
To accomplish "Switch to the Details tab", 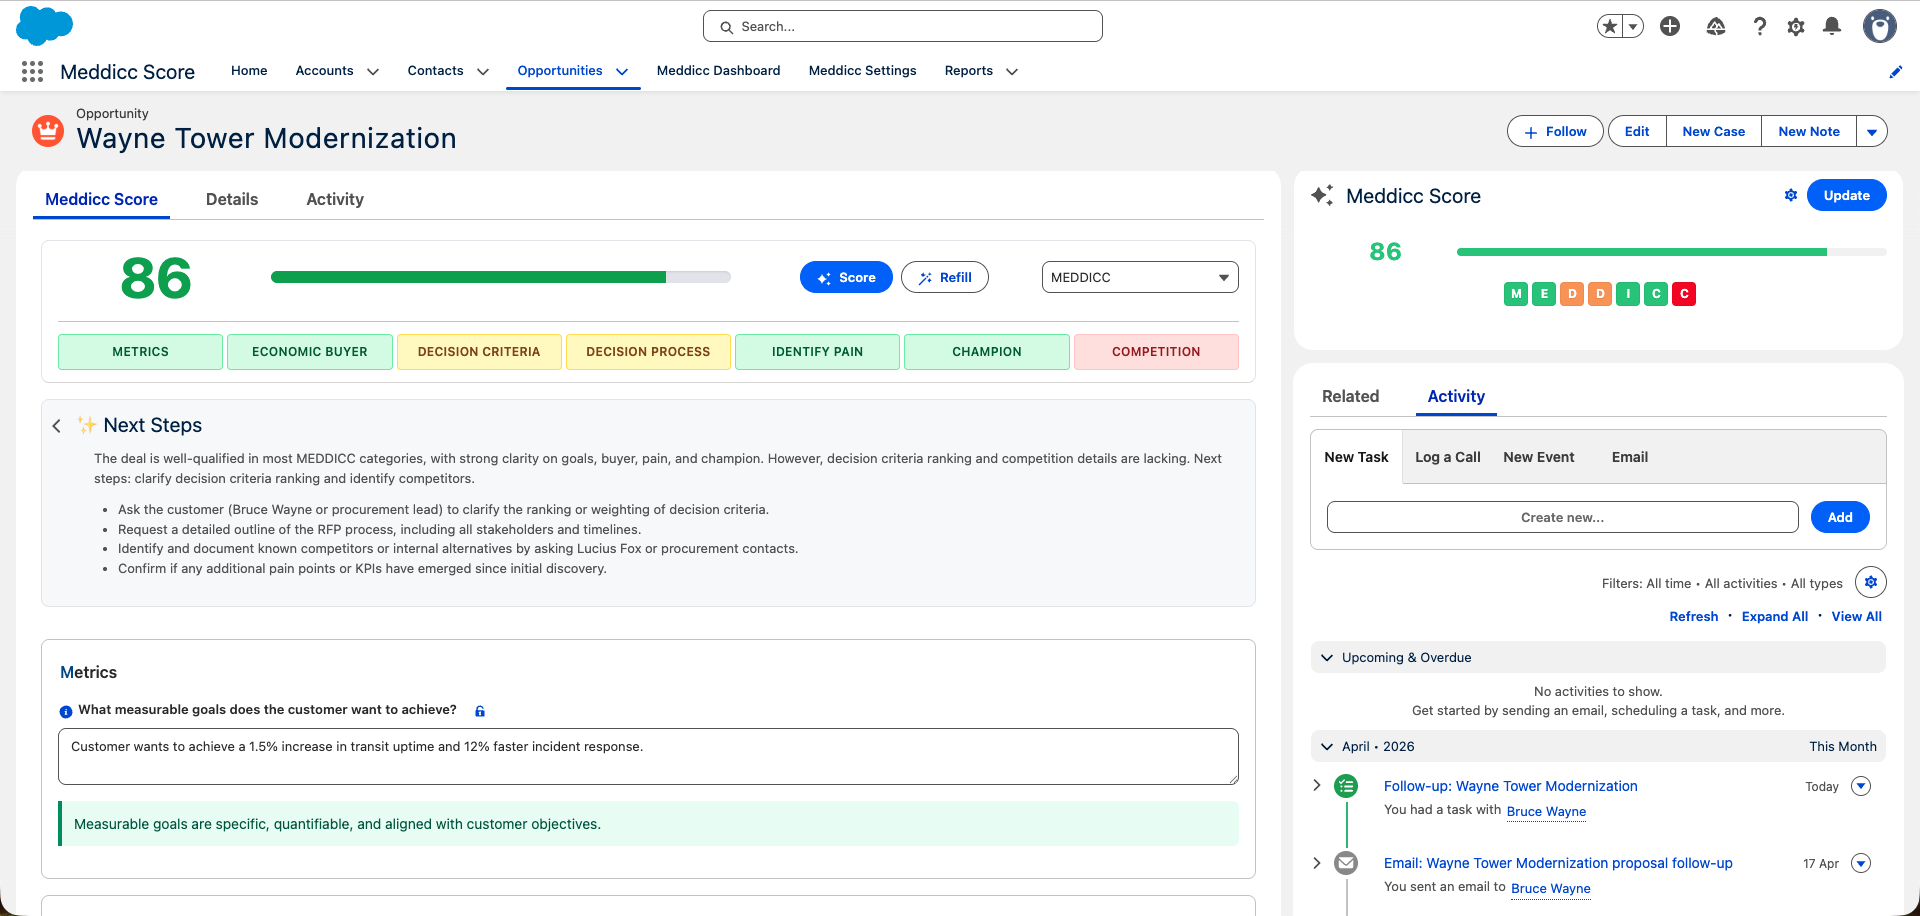I will point(232,199).
